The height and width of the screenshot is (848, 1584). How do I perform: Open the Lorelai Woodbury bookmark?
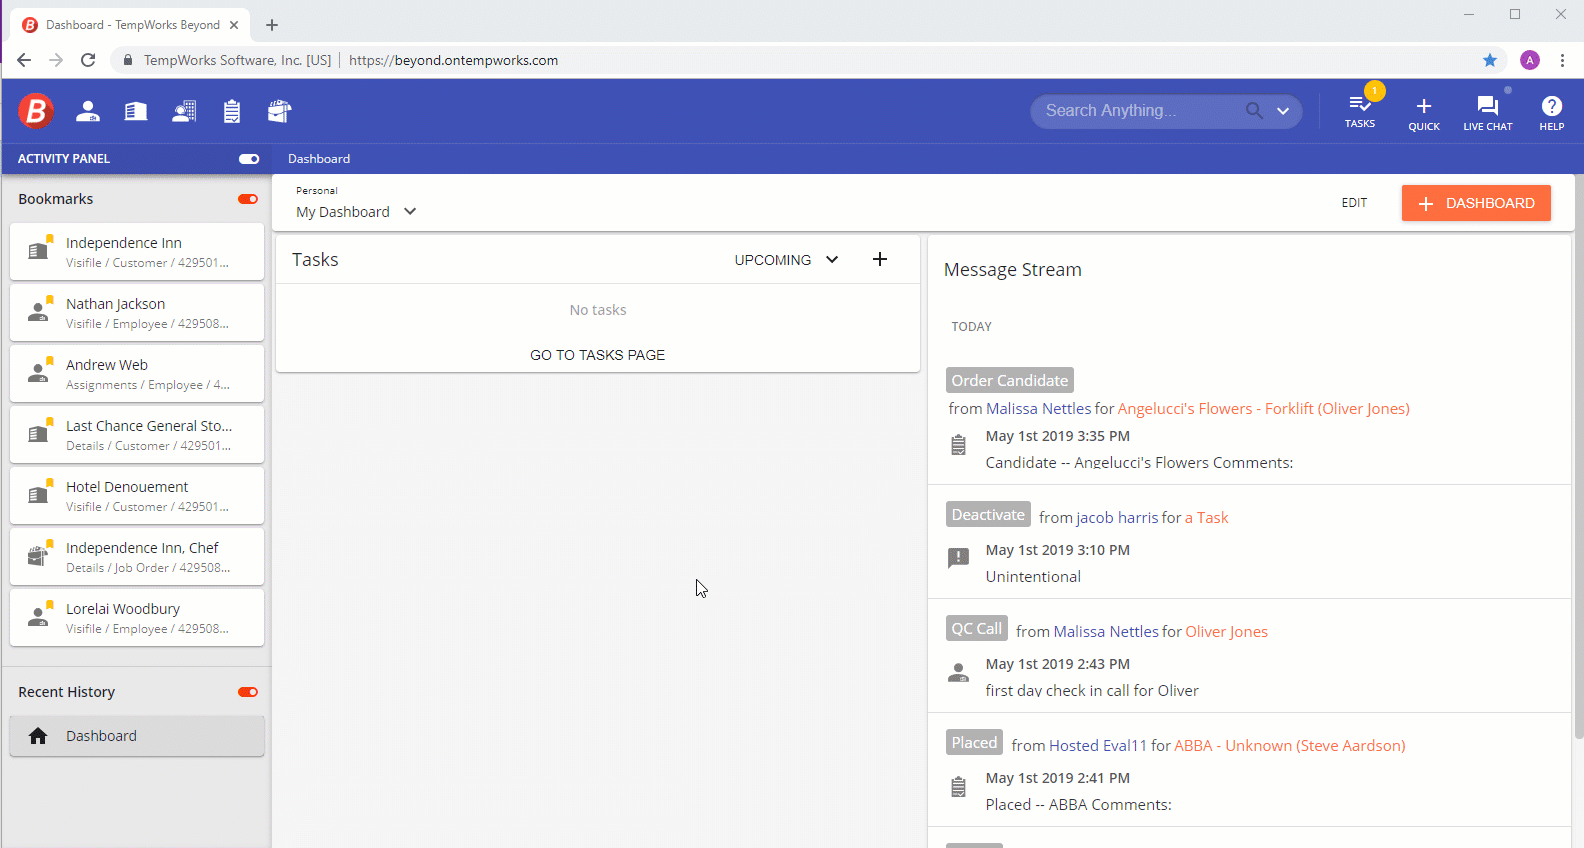(x=137, y=618)
